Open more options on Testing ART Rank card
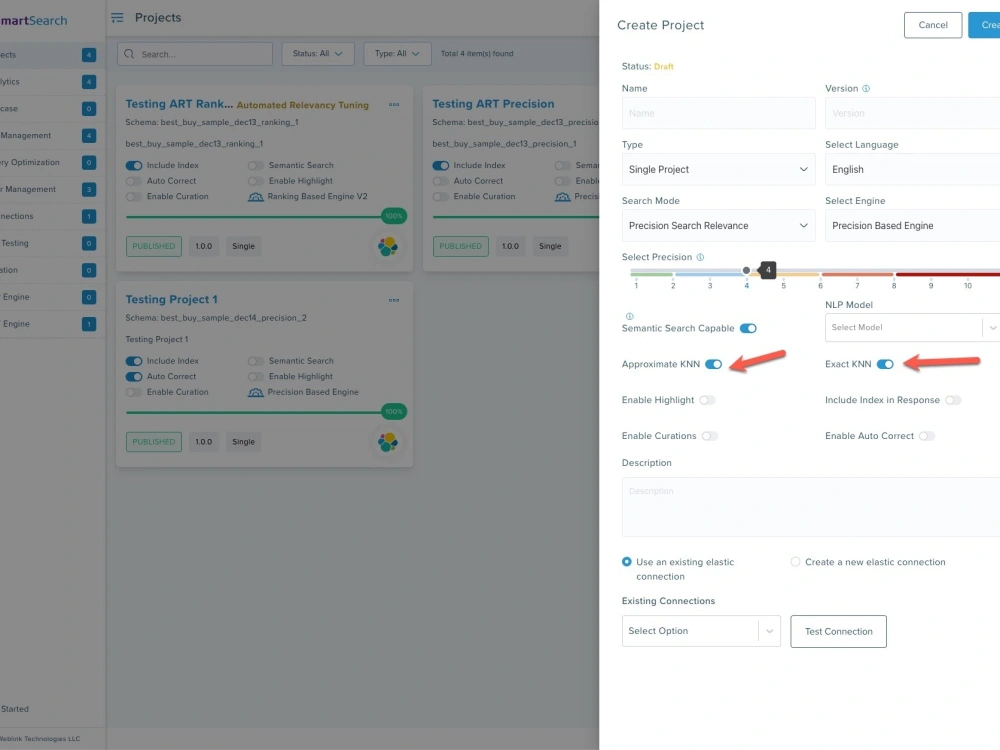Image resolution: width=1000 pixels, height=750 pixels. click(394, 105)
